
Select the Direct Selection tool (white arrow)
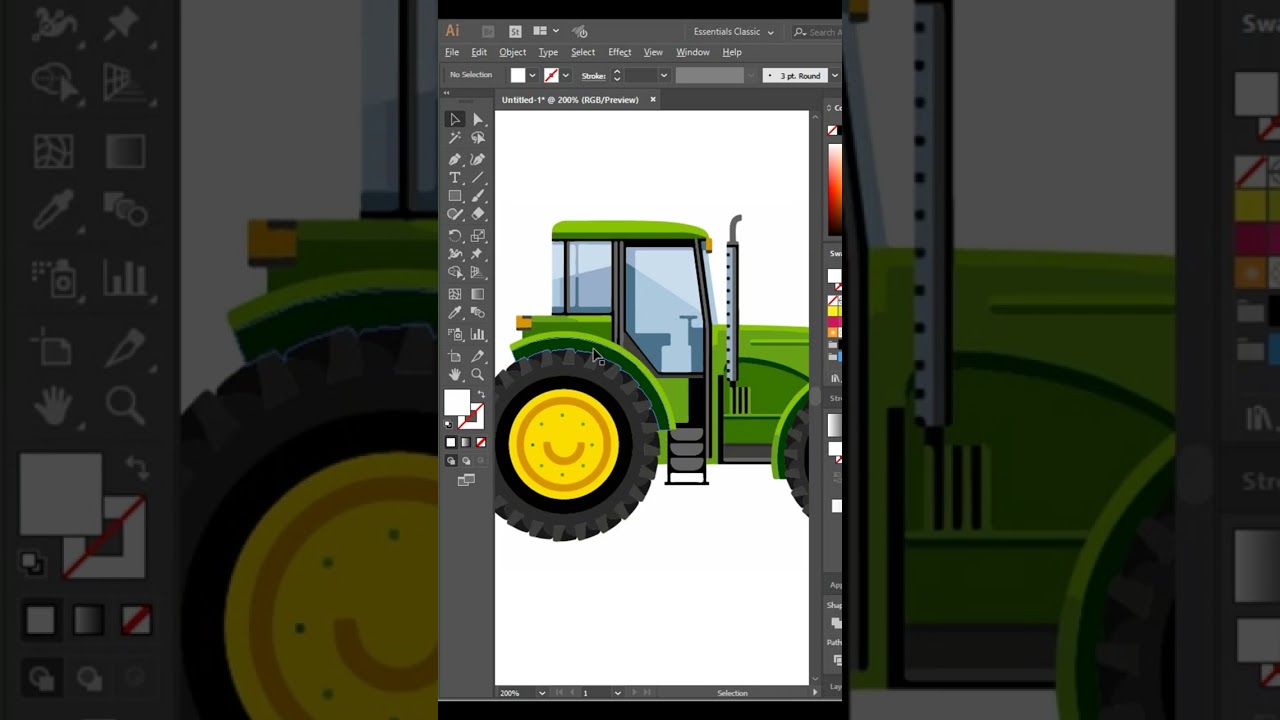pos(478,119)
